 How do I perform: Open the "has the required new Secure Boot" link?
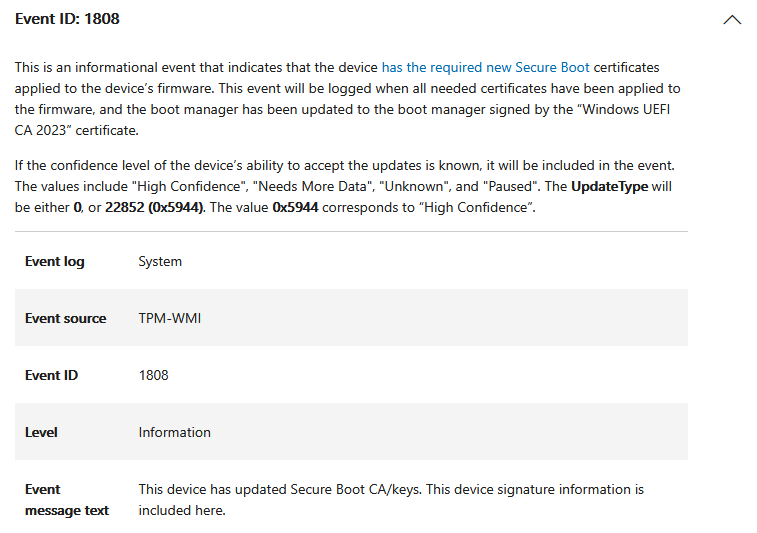point(485,67)
